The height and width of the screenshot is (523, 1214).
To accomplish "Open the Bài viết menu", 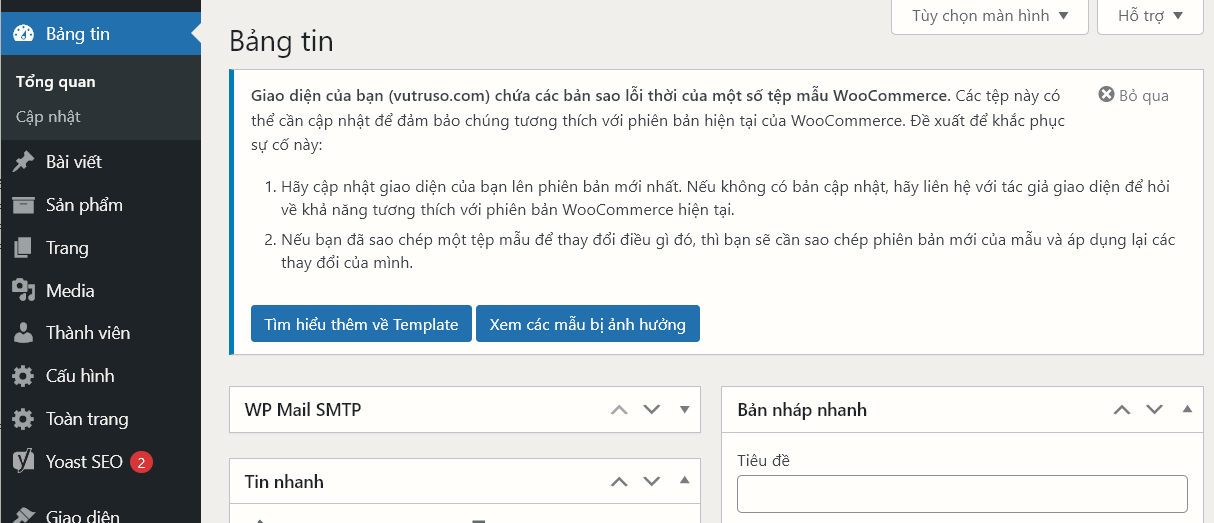I will point(100,162).
